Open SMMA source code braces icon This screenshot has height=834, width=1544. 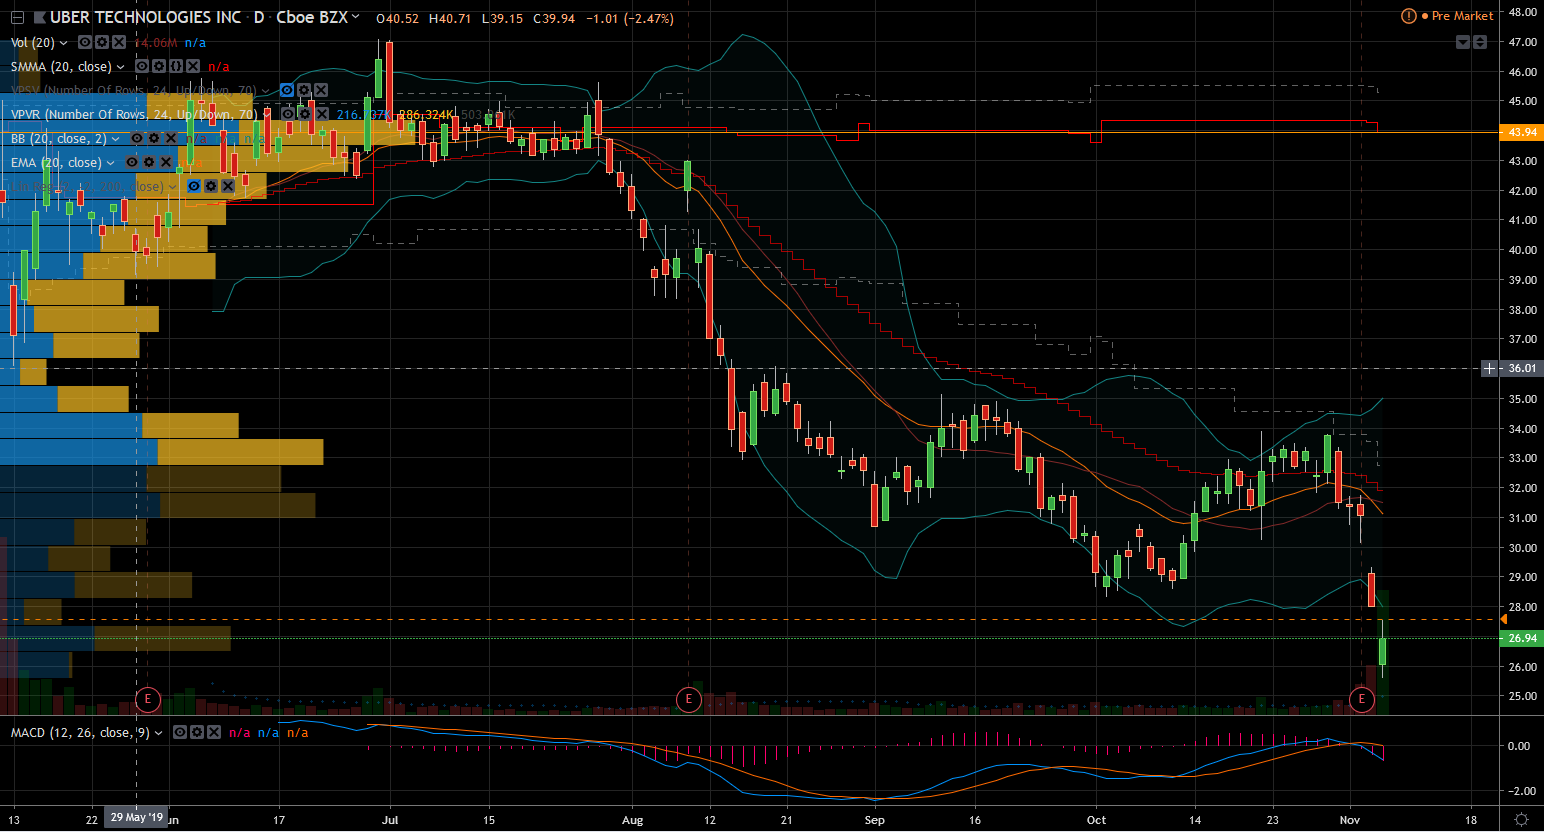pyautogui.click(x=176, y=66)
